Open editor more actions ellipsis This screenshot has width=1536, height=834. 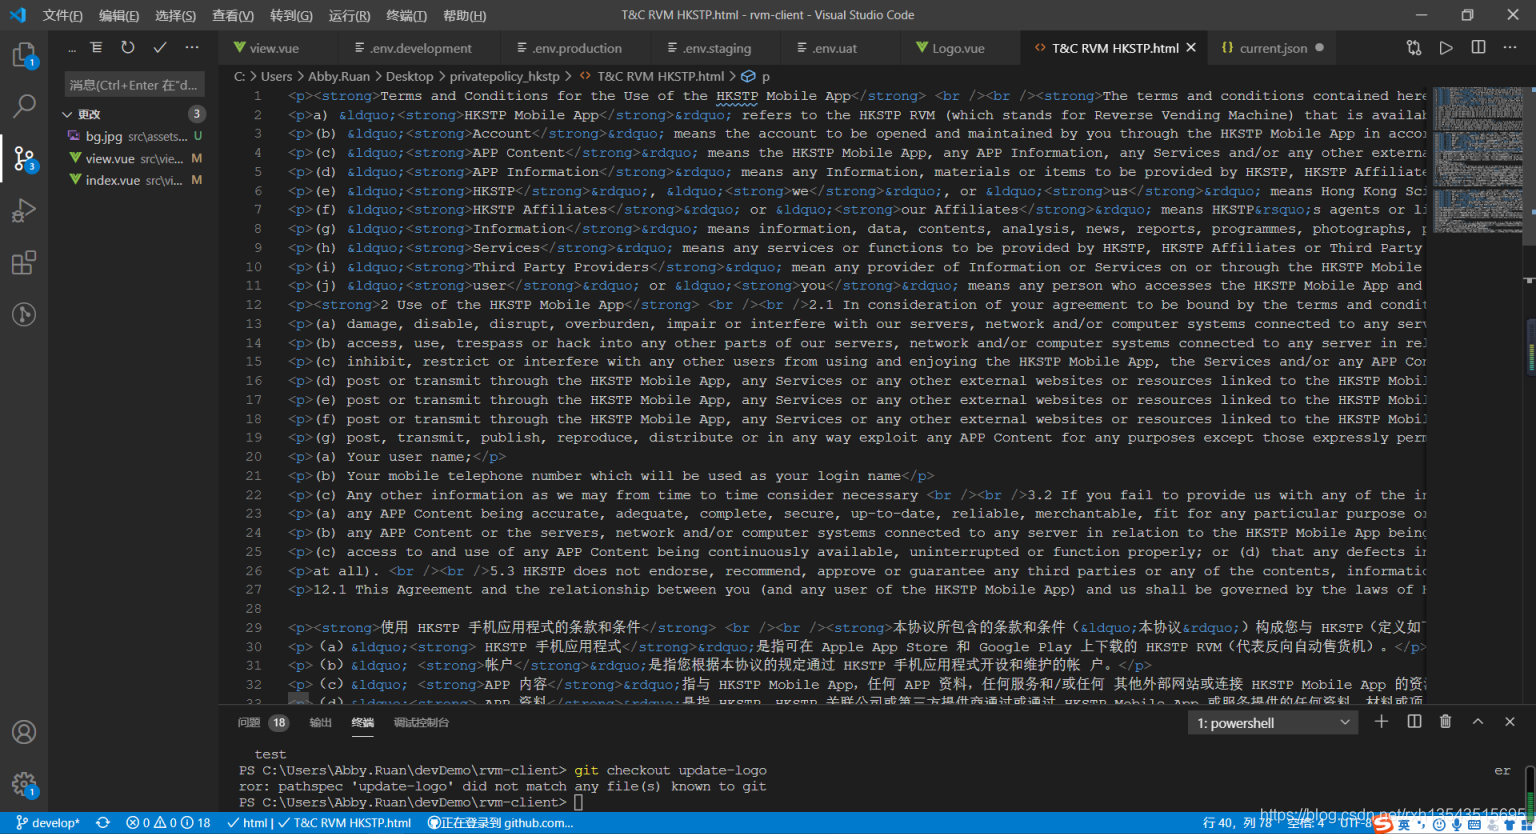point(1511,47)
